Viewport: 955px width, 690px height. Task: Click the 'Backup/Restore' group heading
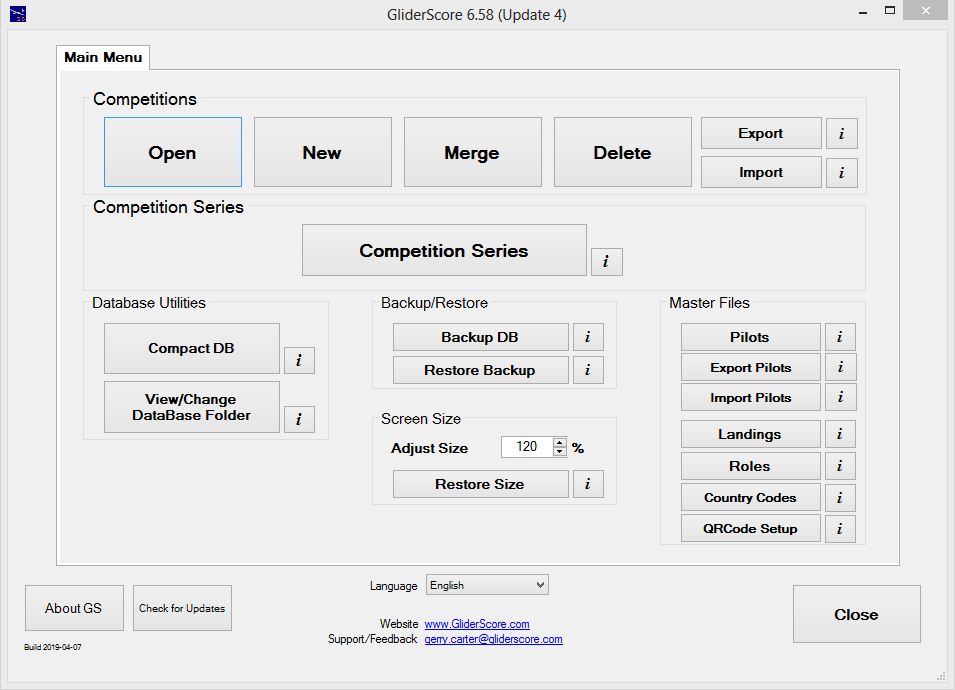434,303
